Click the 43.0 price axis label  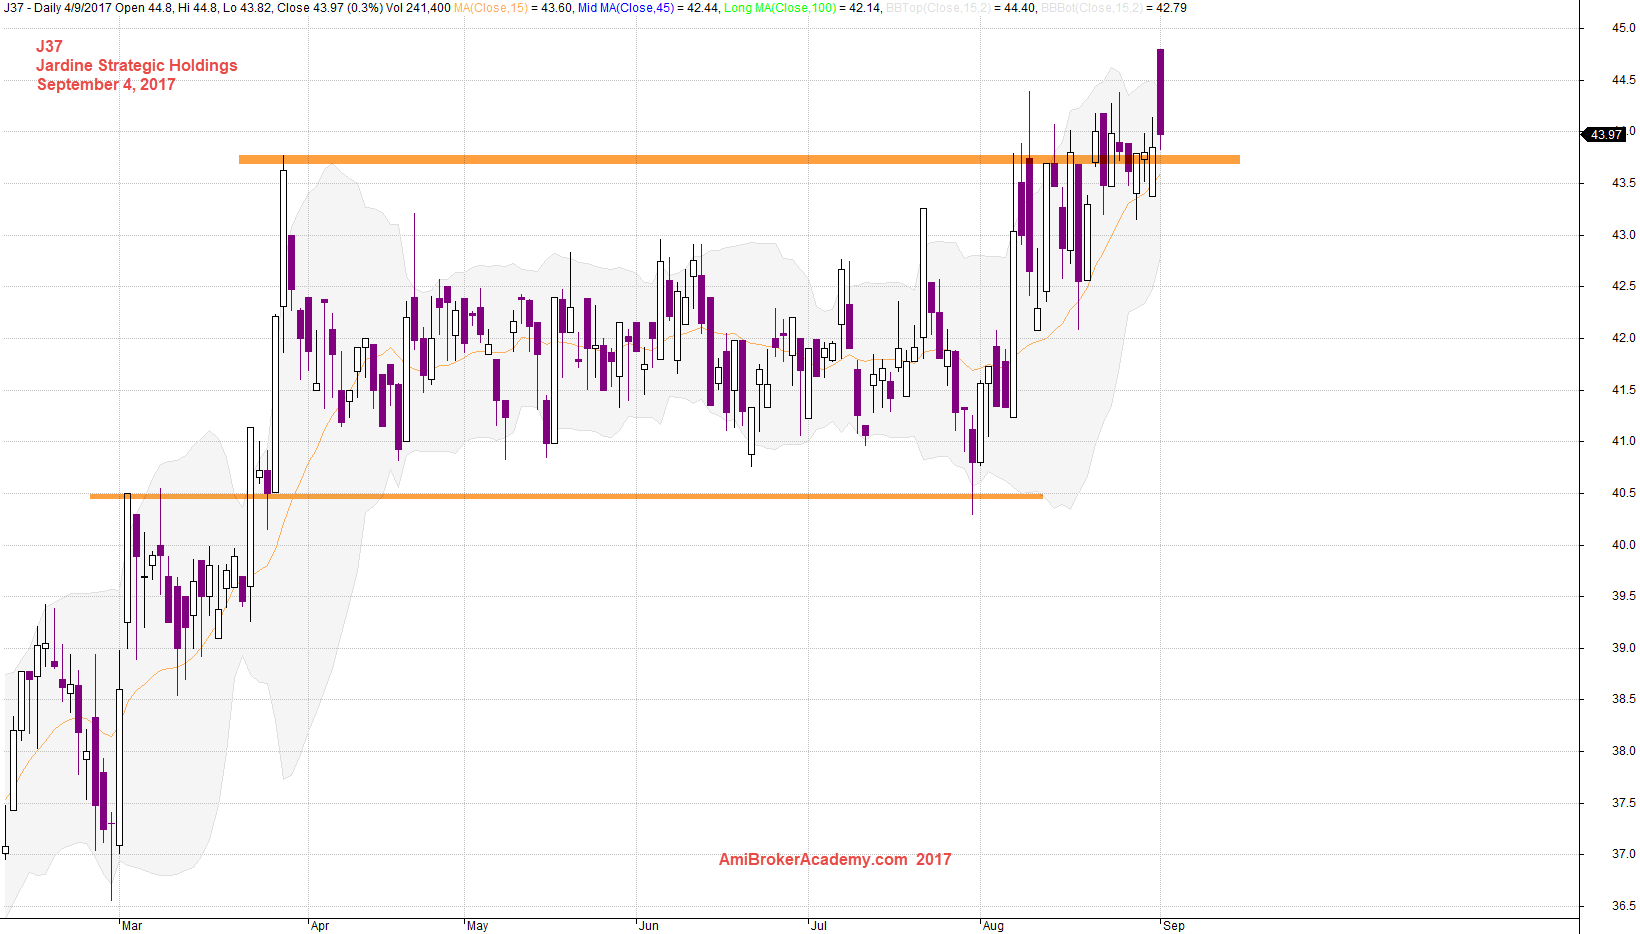(1624, 235)
